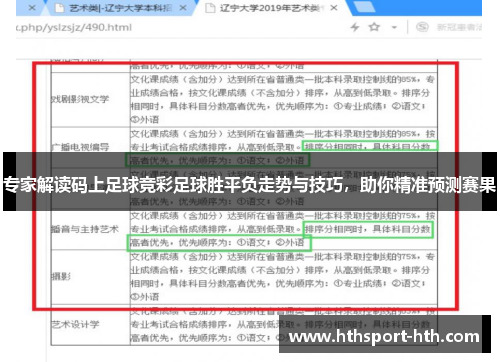Click the page icon on the 艺术类 tab
Screen dimensions: 500x362
pyautogui.click(x=59, y=8)
